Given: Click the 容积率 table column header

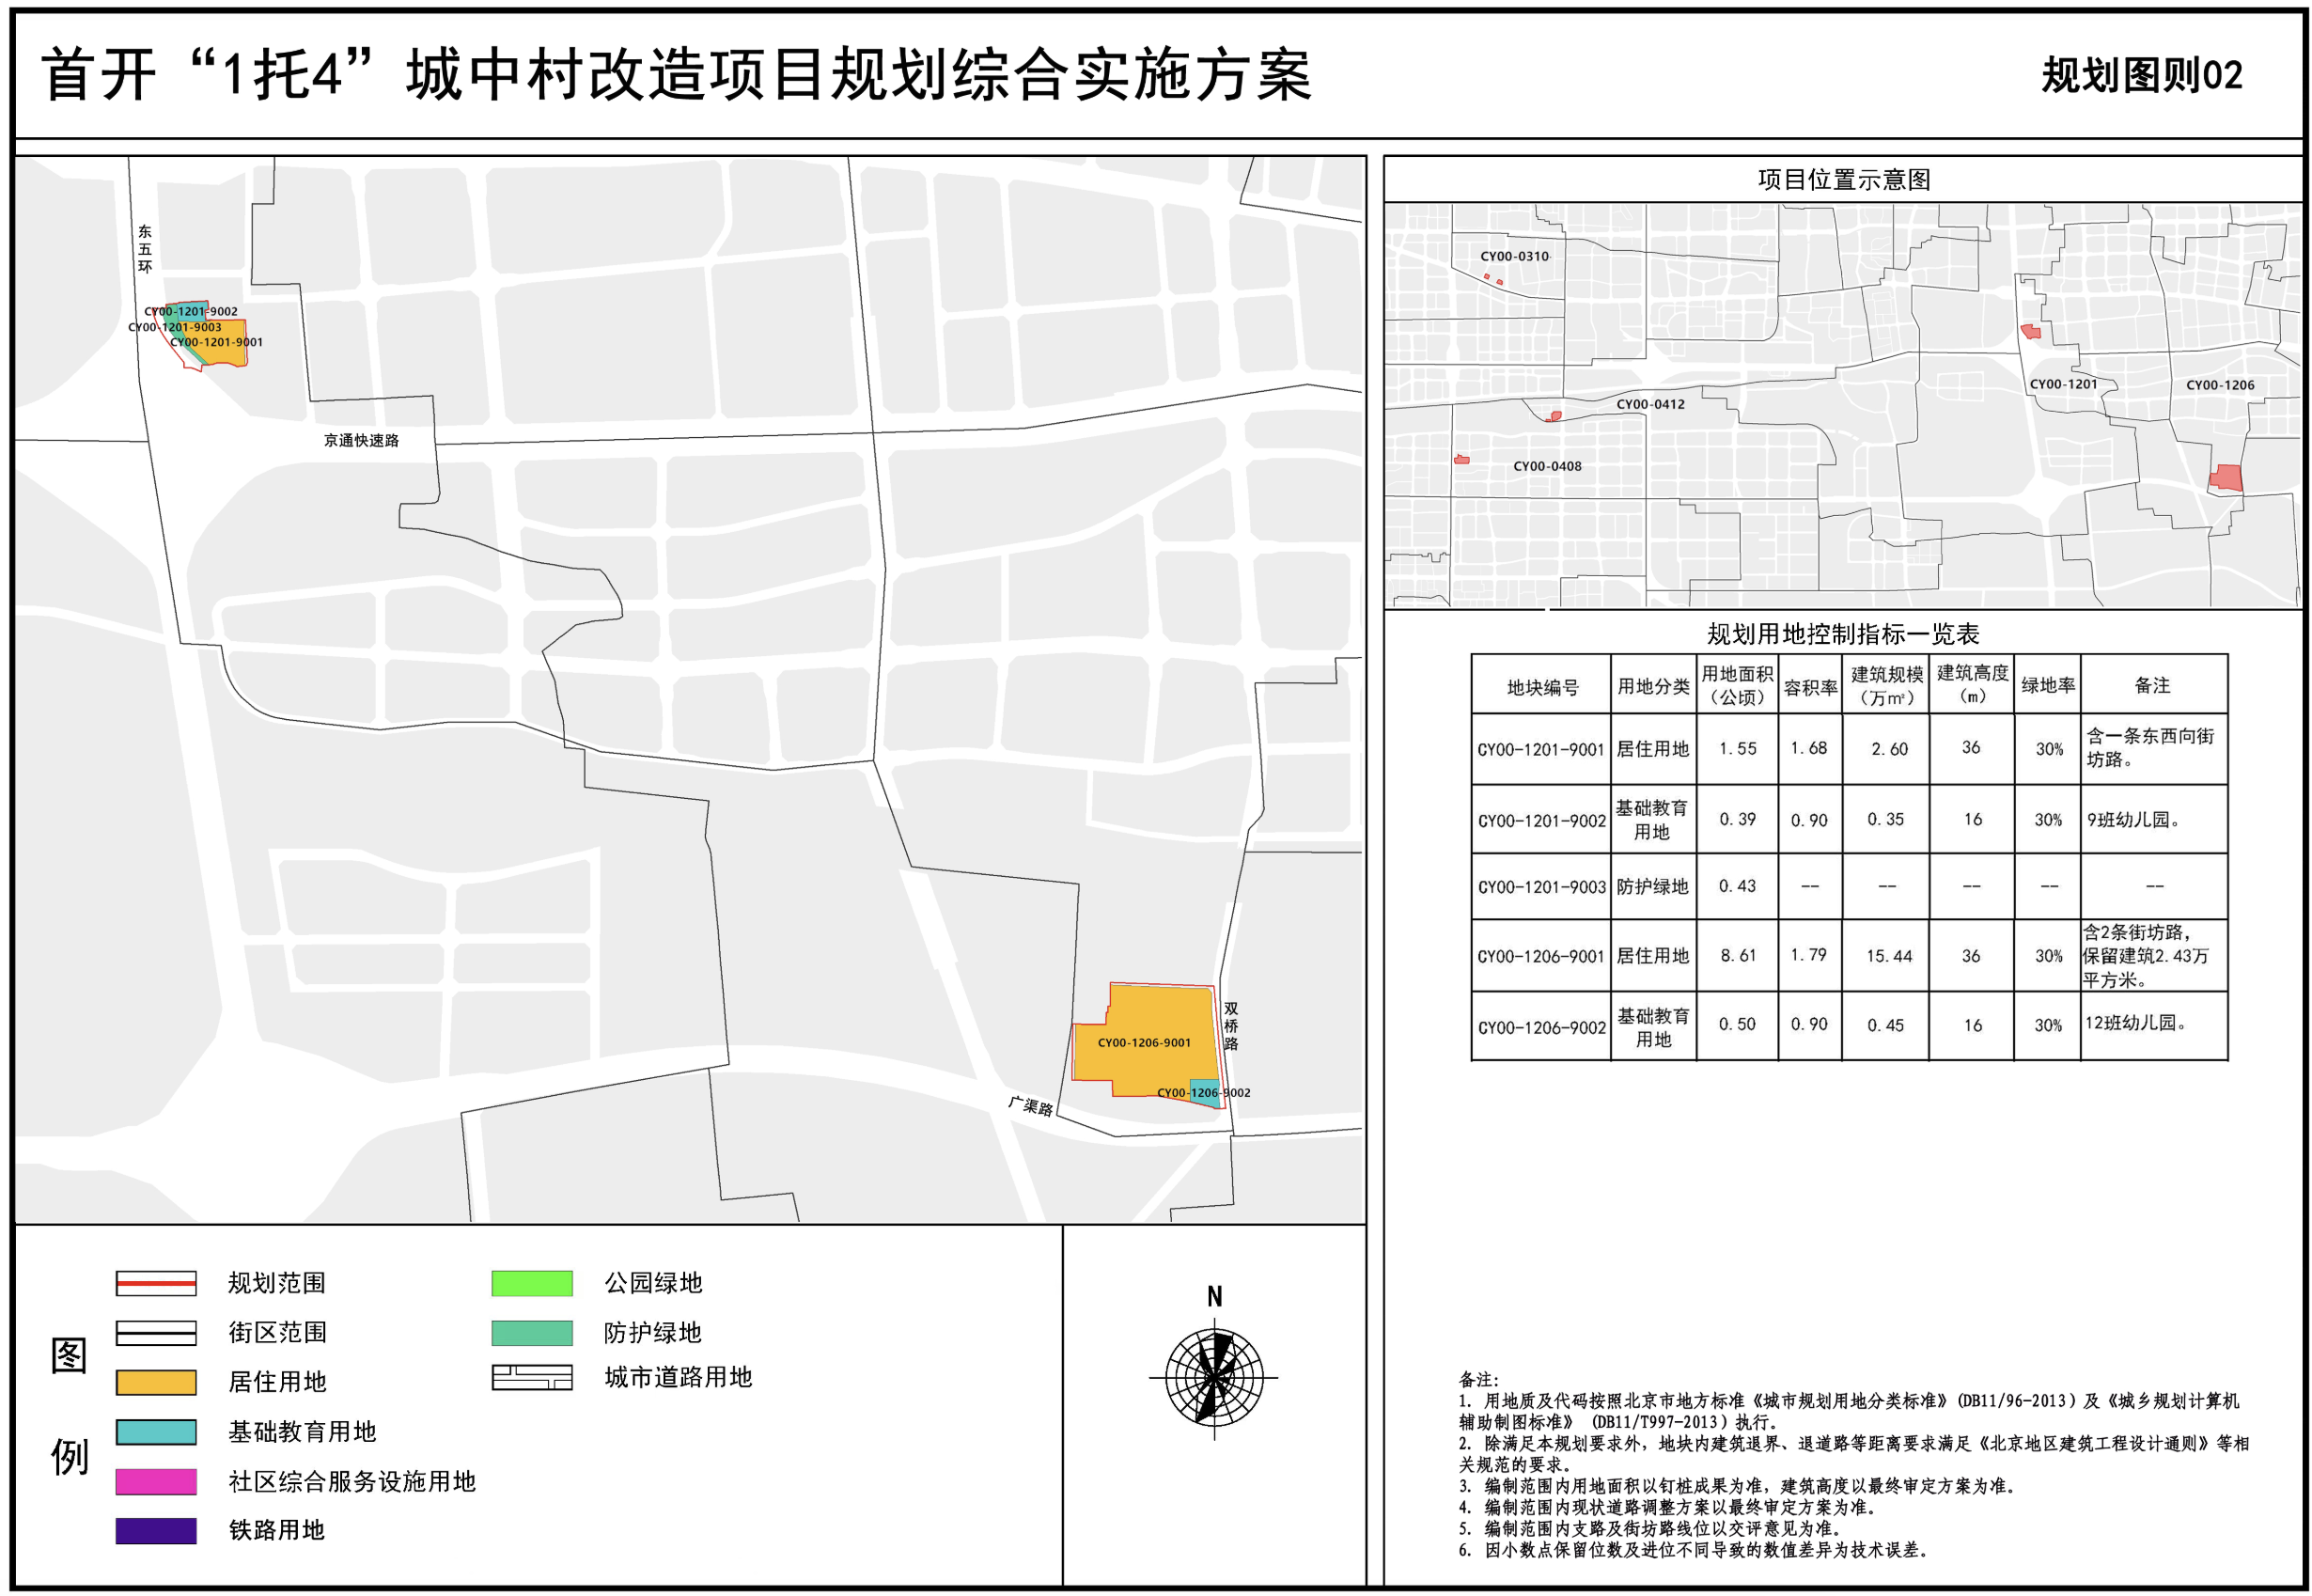Looking at the screenshot, I should coord(1810,686).
